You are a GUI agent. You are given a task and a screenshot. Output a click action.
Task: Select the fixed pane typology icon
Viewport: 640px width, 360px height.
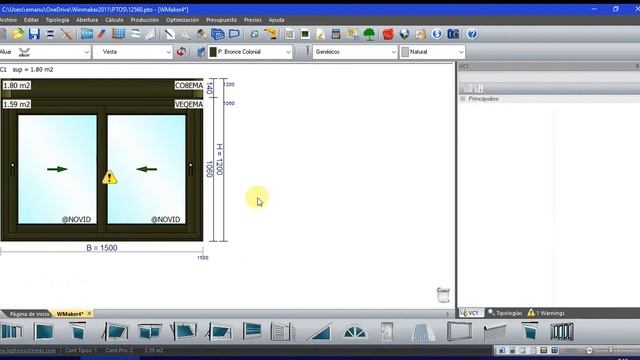(44, 331)
